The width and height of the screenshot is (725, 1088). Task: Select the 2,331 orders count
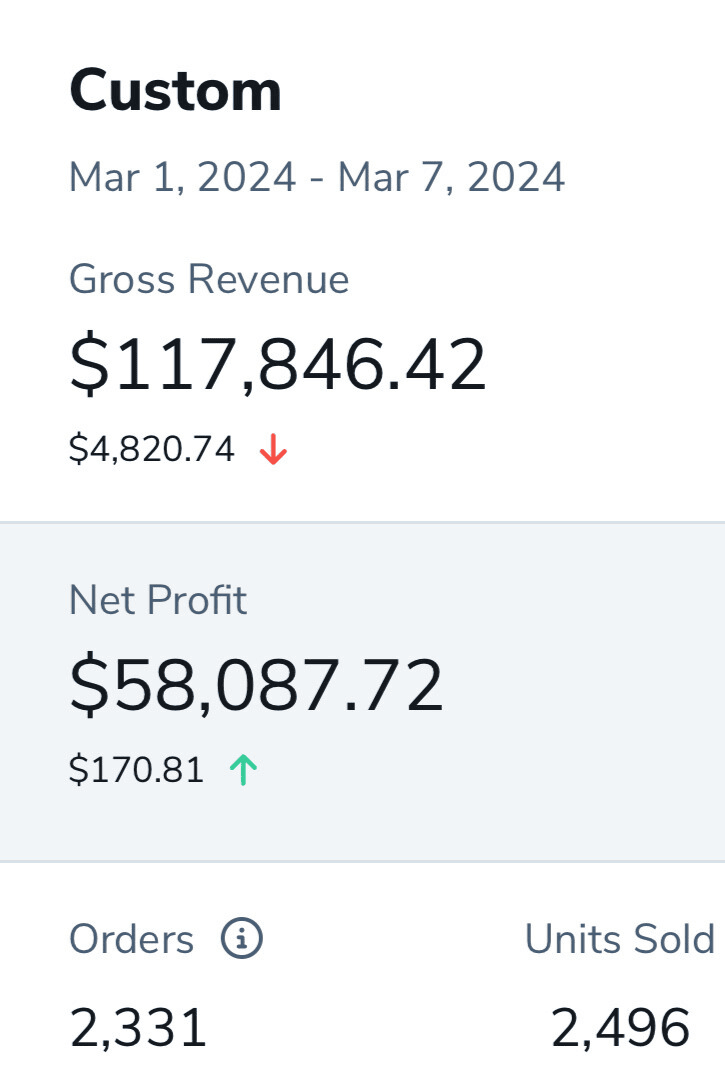point(138,1028)
